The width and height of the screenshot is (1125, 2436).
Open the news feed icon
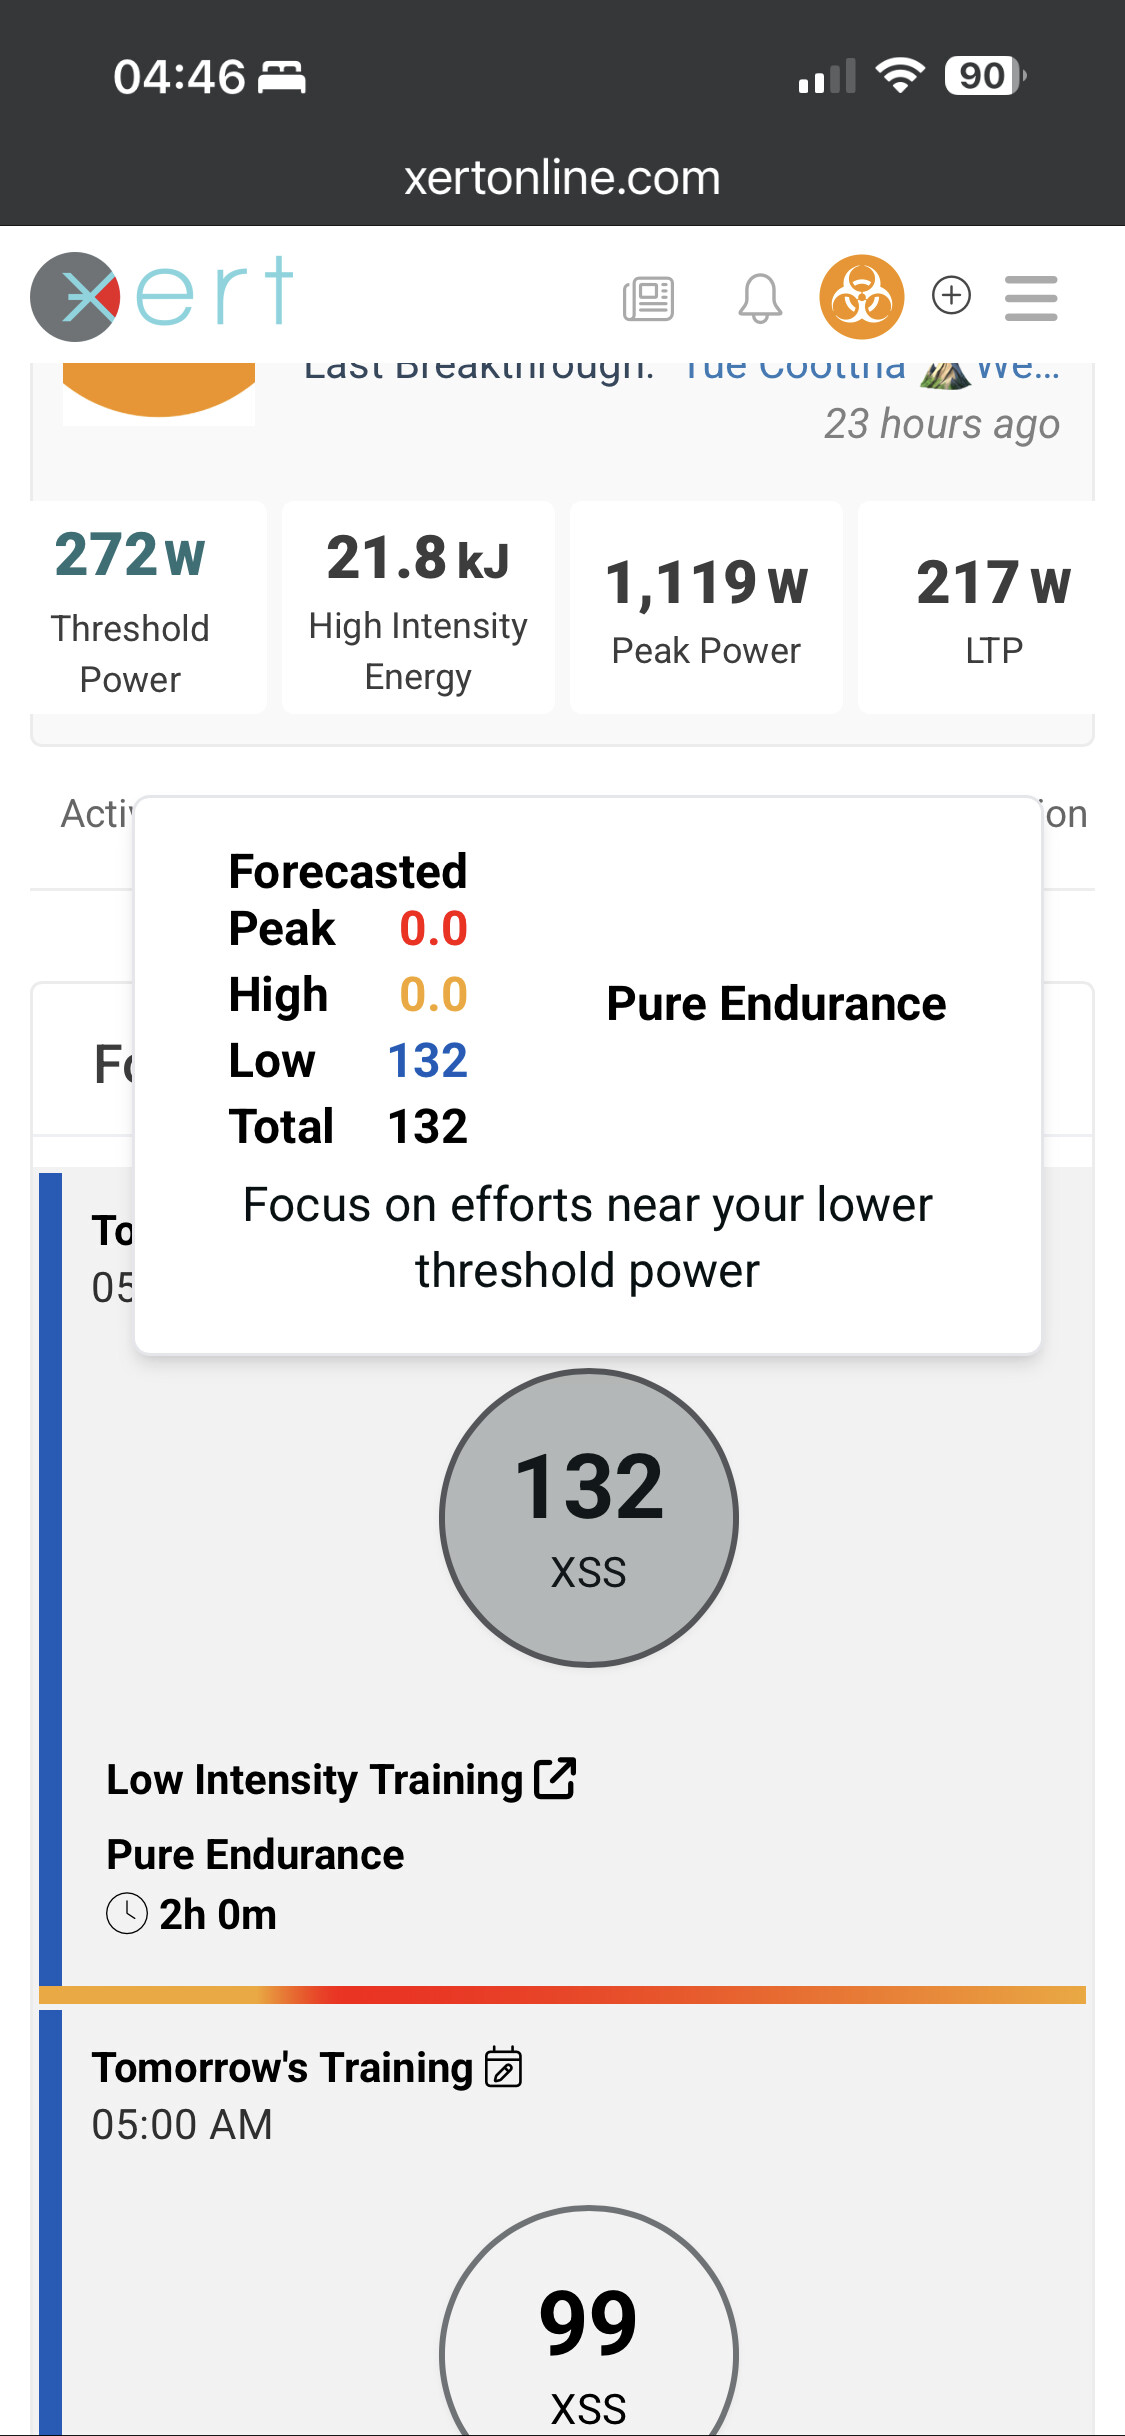coord(648,298)
